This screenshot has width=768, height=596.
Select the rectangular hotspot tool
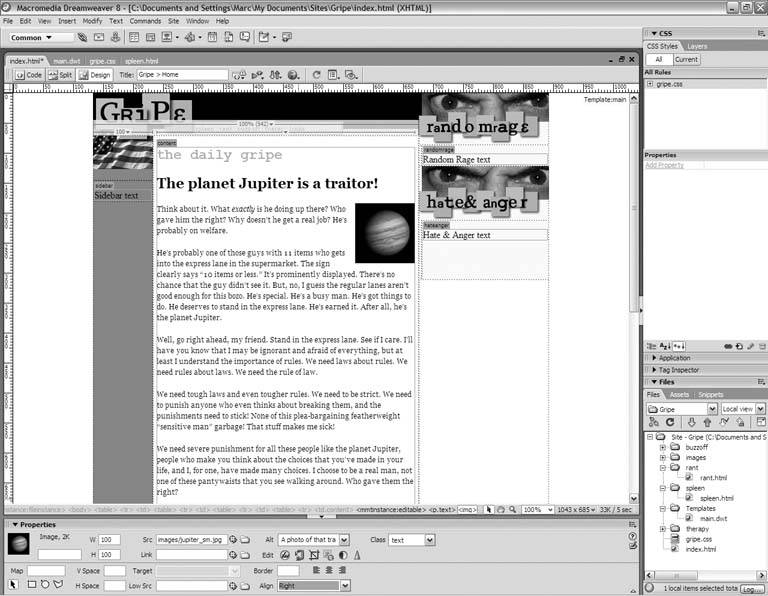29,584
